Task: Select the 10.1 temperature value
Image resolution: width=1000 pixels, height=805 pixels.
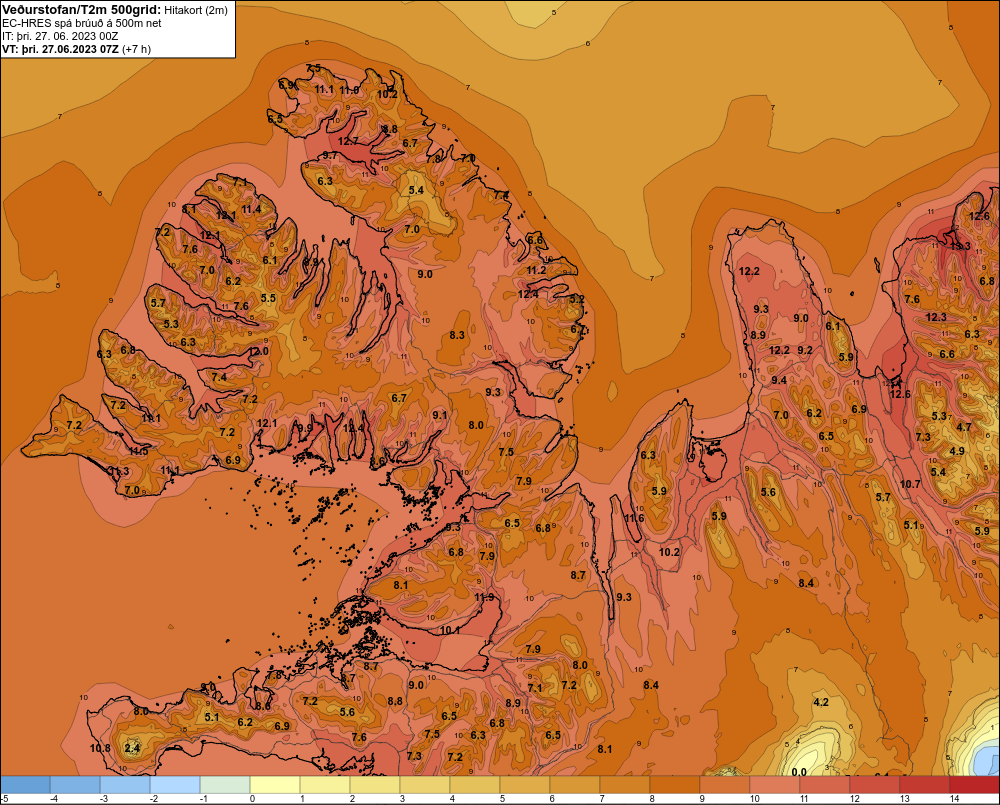Action: click(x=450, y=630)
